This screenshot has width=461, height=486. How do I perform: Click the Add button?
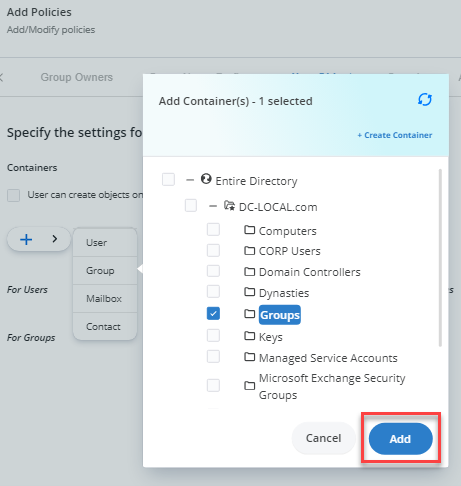click(x=401, y=439)
